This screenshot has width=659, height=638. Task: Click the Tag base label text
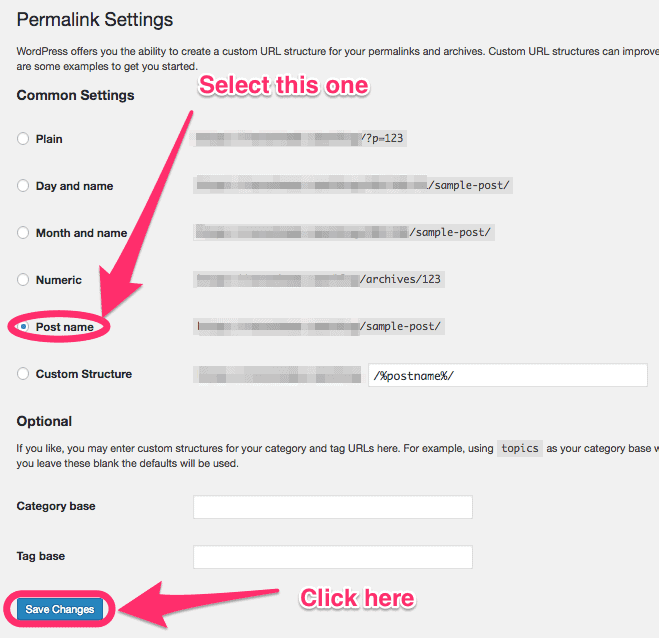(41, 556)
